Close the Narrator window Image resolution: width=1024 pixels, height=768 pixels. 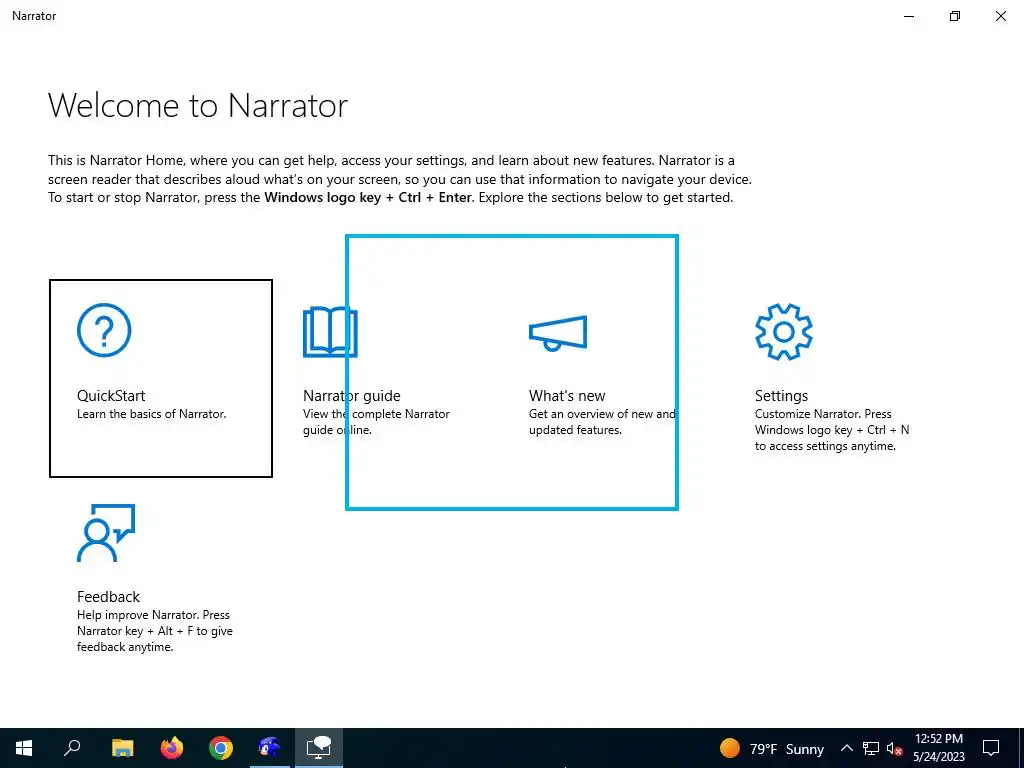[1000, 16]
